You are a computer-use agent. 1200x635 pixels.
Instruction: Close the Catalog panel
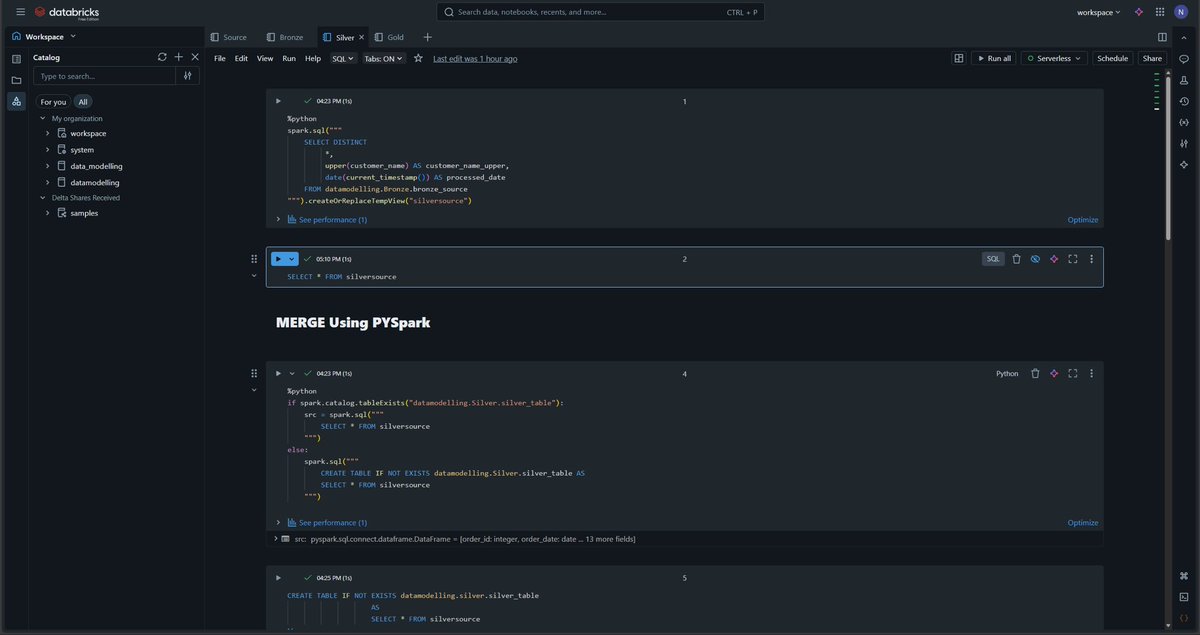point(195,57)
